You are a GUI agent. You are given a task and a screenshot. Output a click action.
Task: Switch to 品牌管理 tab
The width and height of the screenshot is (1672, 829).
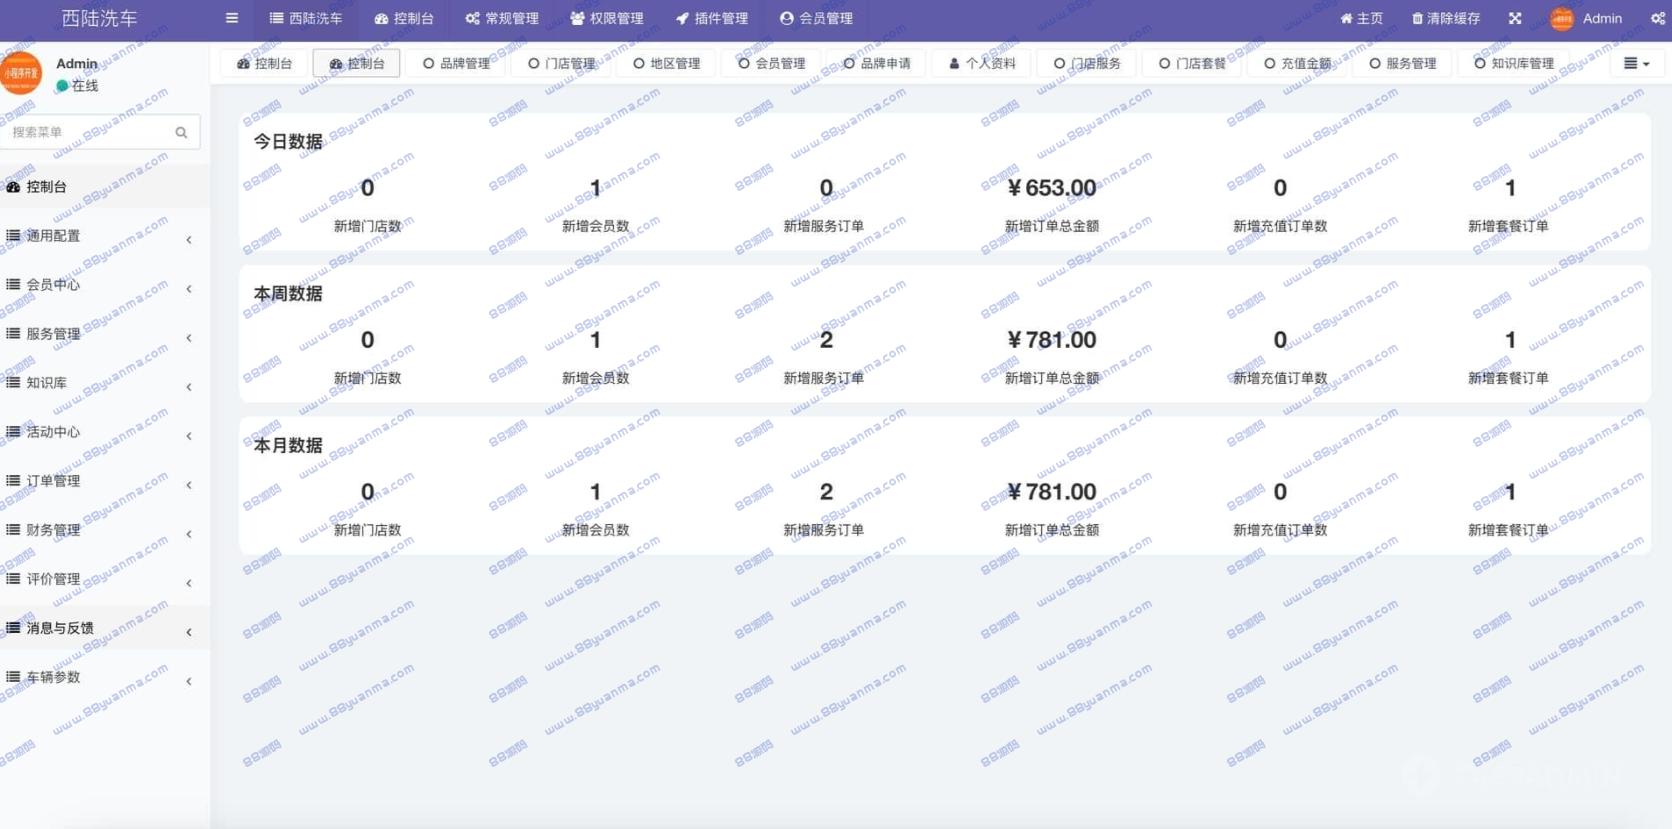(x=456, y=63)
